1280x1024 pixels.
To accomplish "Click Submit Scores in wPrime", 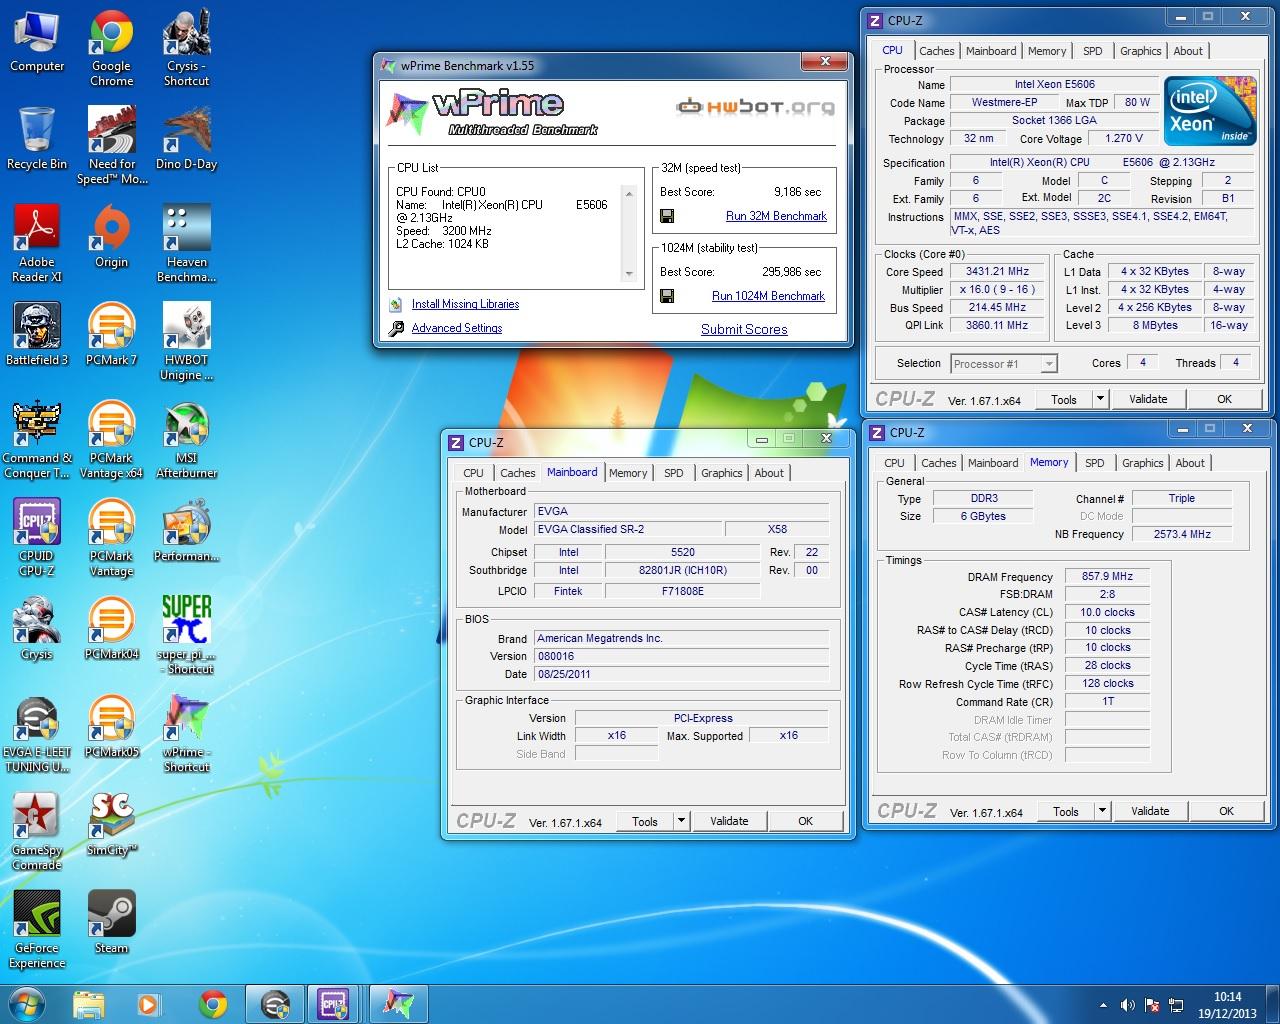I will point(744,329).
